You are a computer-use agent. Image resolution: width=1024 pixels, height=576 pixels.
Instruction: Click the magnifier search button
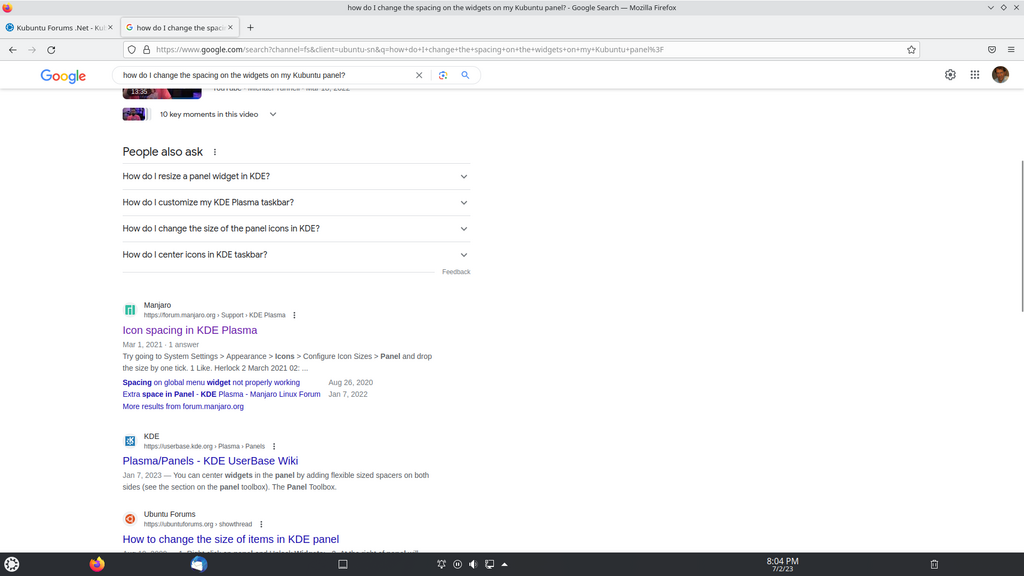(465, 75)
